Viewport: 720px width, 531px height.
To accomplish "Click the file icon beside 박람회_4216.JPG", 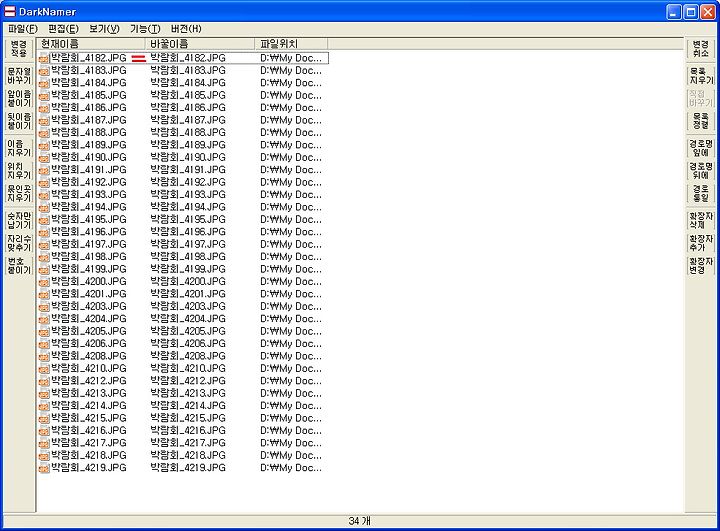I will click(44, 430).
